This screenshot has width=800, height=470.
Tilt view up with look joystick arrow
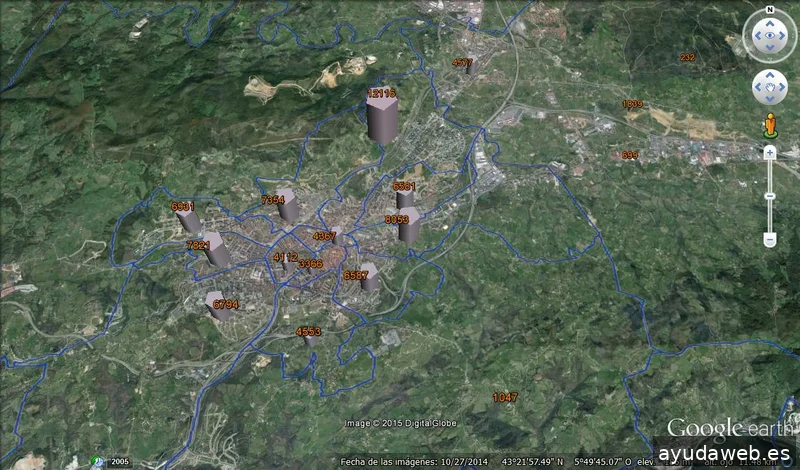(x=770, y=23)
